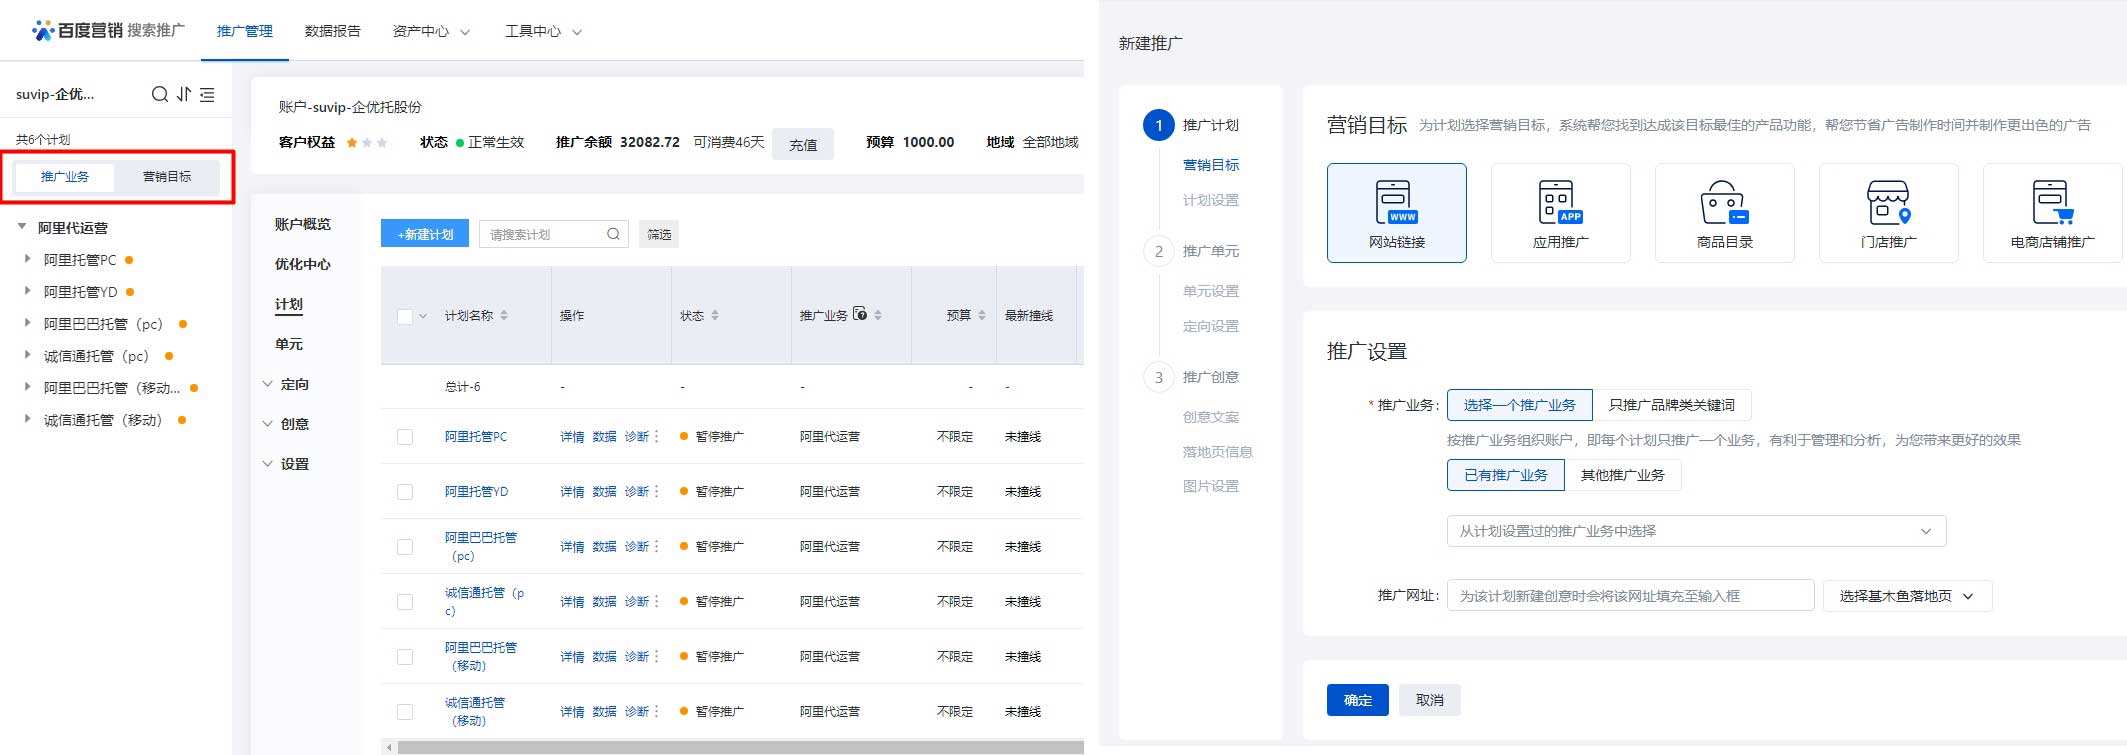Click the horizontal scrollbar under plan table
This screenshot has width=2127, height=755.
tap(740, 747)
